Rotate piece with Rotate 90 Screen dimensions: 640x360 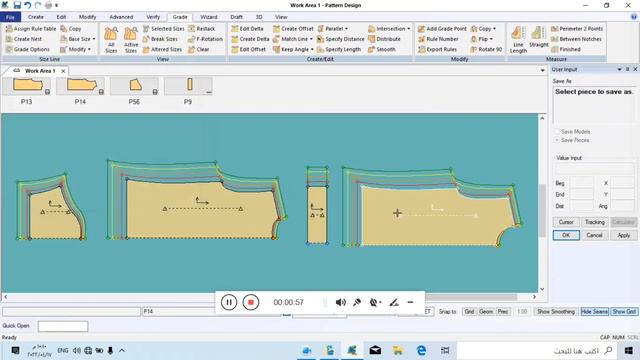tap(486, 49)
